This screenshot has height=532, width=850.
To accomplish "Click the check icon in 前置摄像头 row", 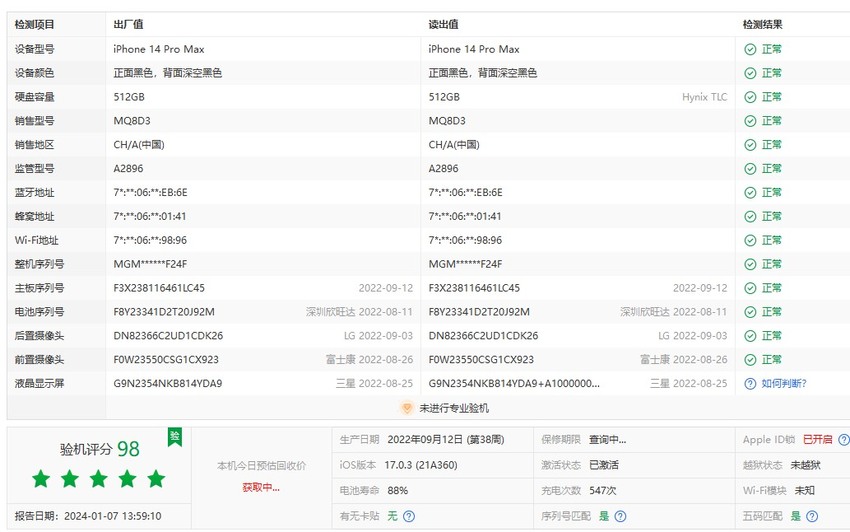I will point(750,360).
